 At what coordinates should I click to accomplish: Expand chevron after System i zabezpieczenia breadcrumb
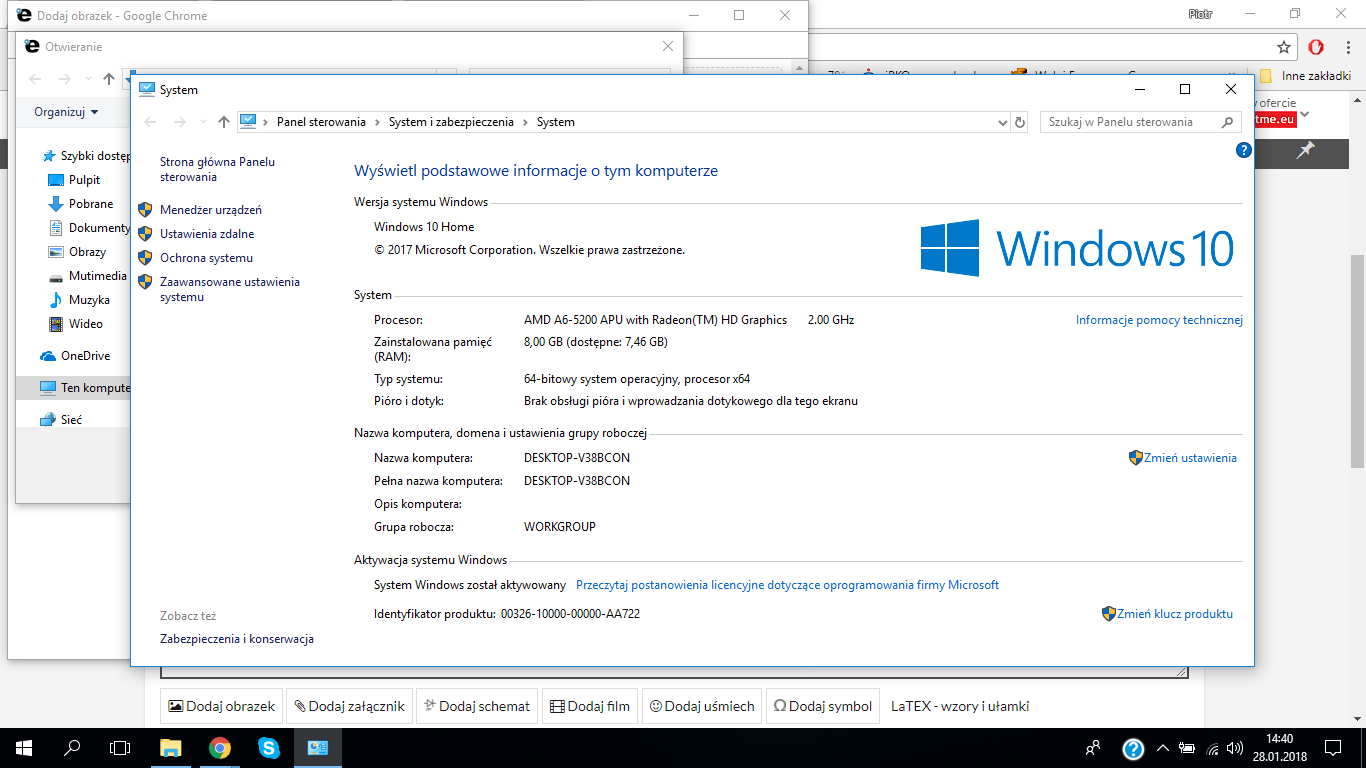(526, 122)
